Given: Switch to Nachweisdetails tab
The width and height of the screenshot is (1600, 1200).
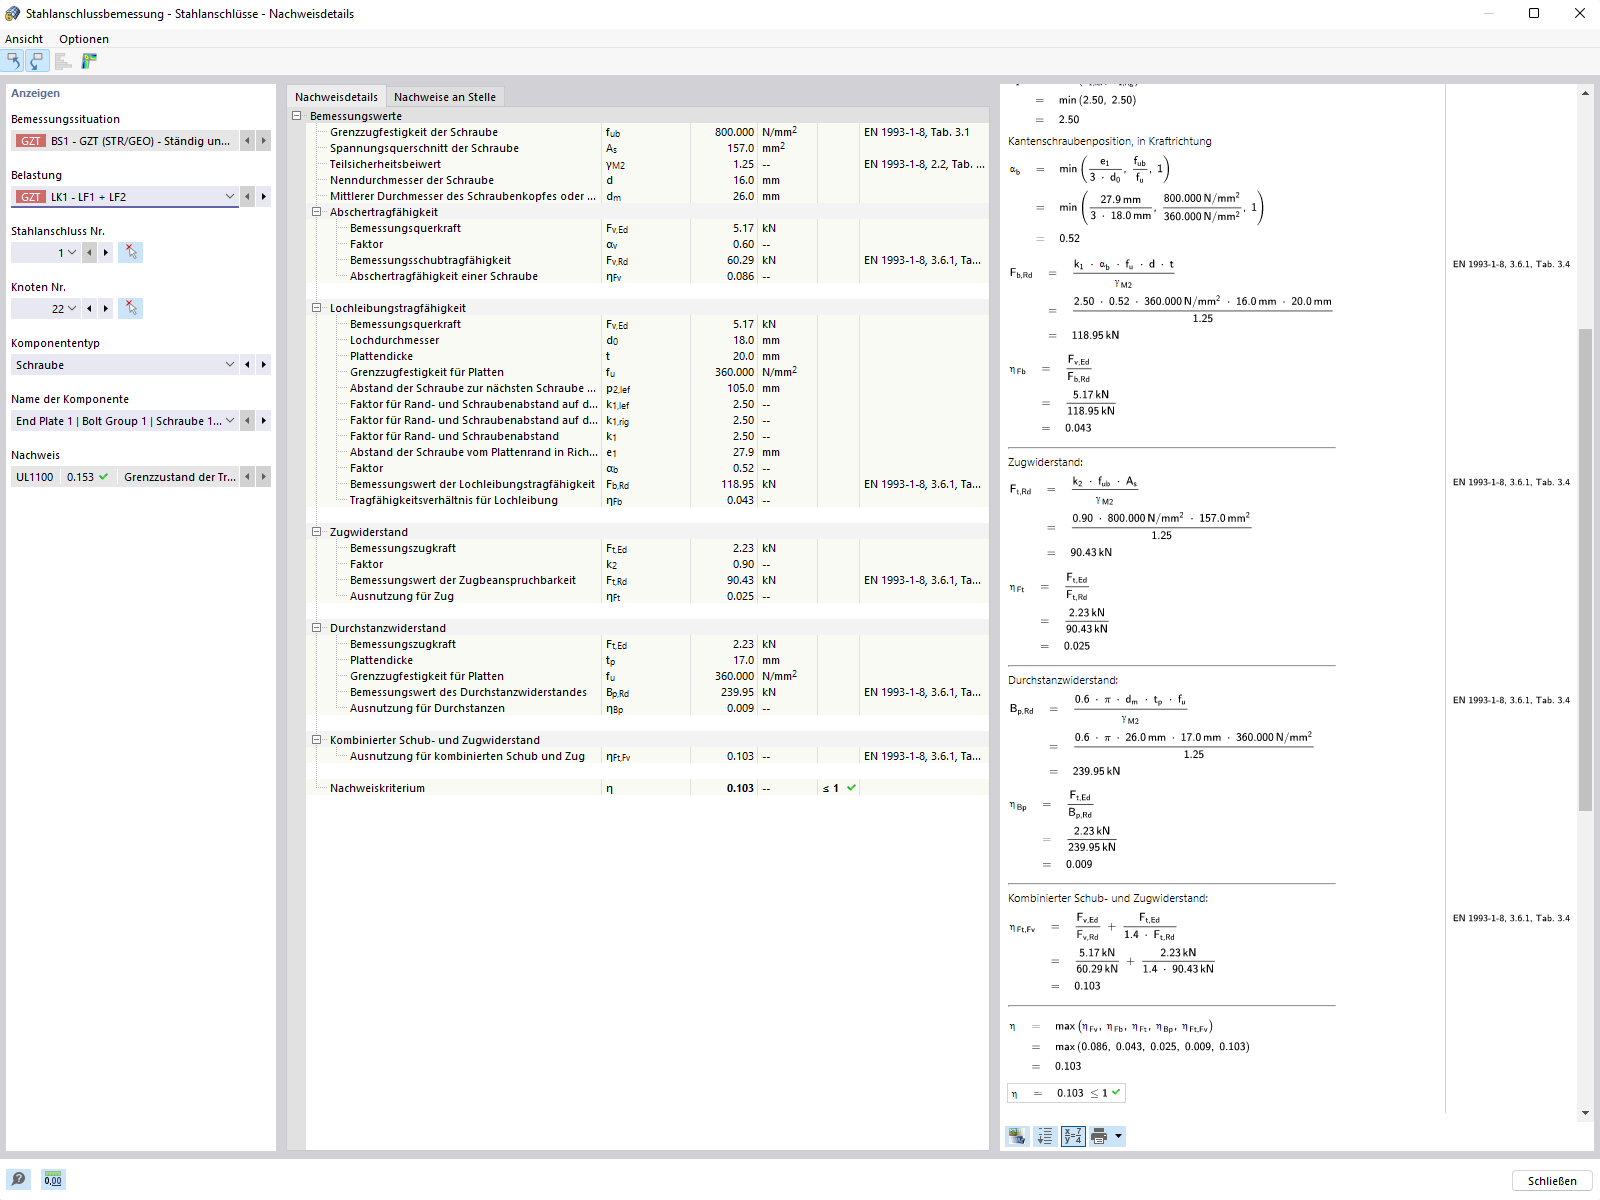Looking at the screenshot, I should pos(336,97).
